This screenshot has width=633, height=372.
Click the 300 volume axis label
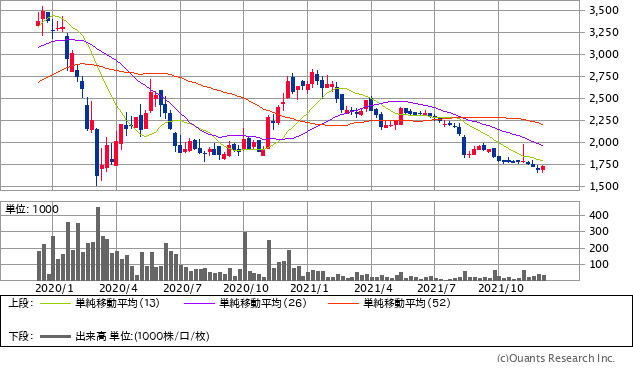point(599,232)
